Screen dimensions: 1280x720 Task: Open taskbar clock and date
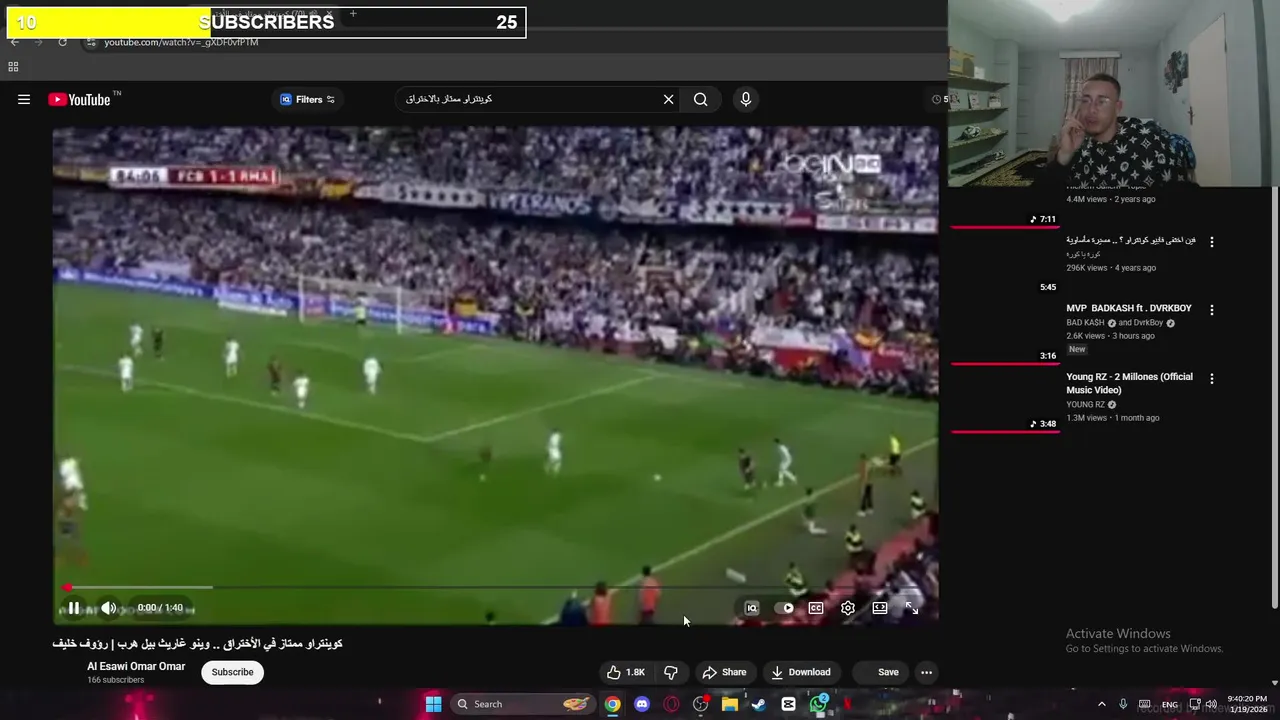click(1245, 704)
